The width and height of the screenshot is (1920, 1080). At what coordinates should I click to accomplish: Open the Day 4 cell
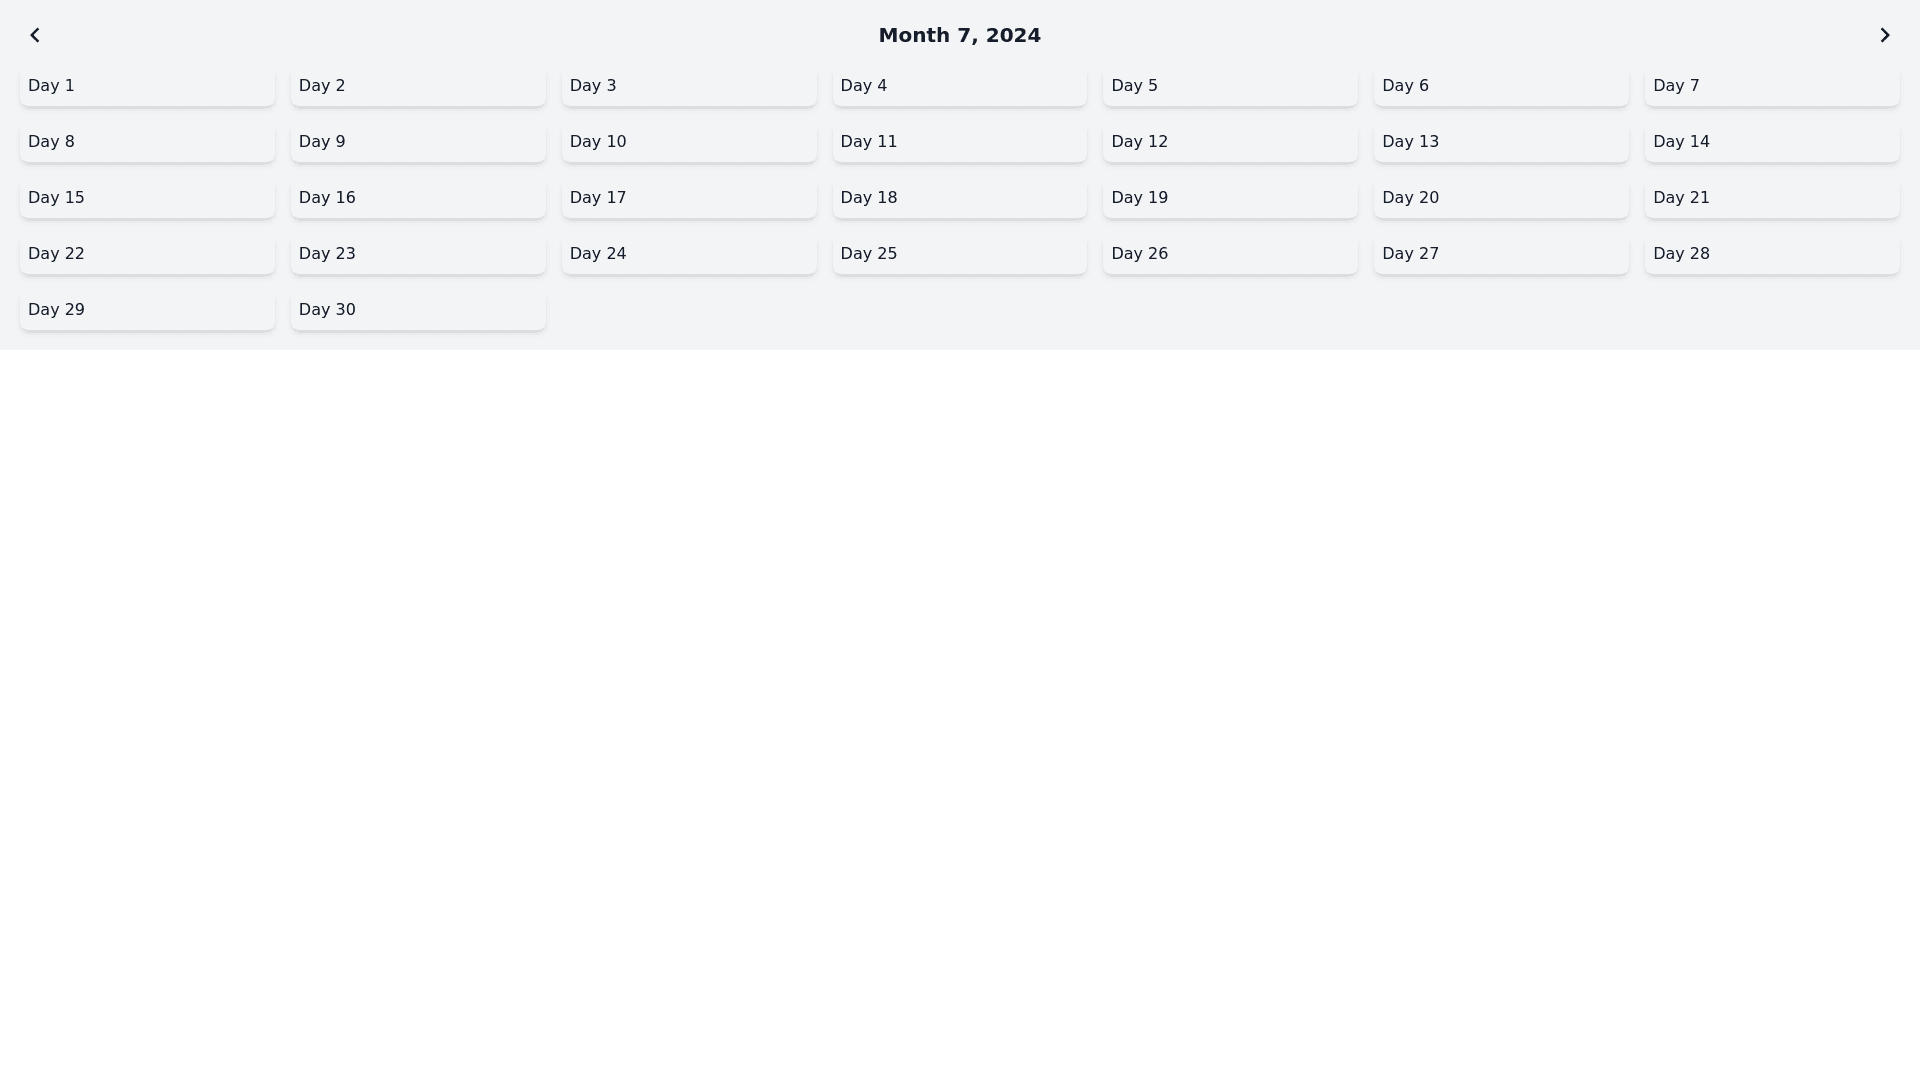[x=959, y=86]
